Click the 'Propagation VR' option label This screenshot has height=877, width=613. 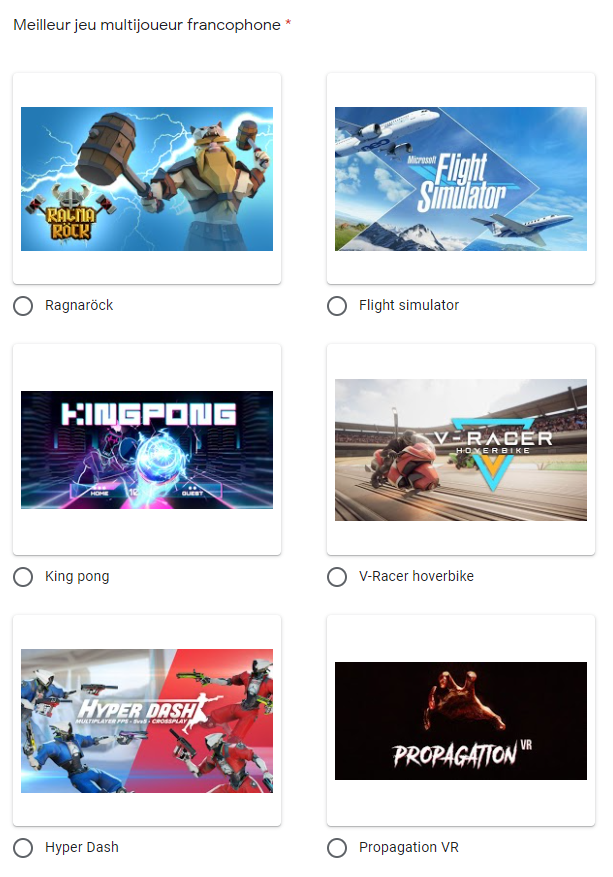tap(409, 847)
